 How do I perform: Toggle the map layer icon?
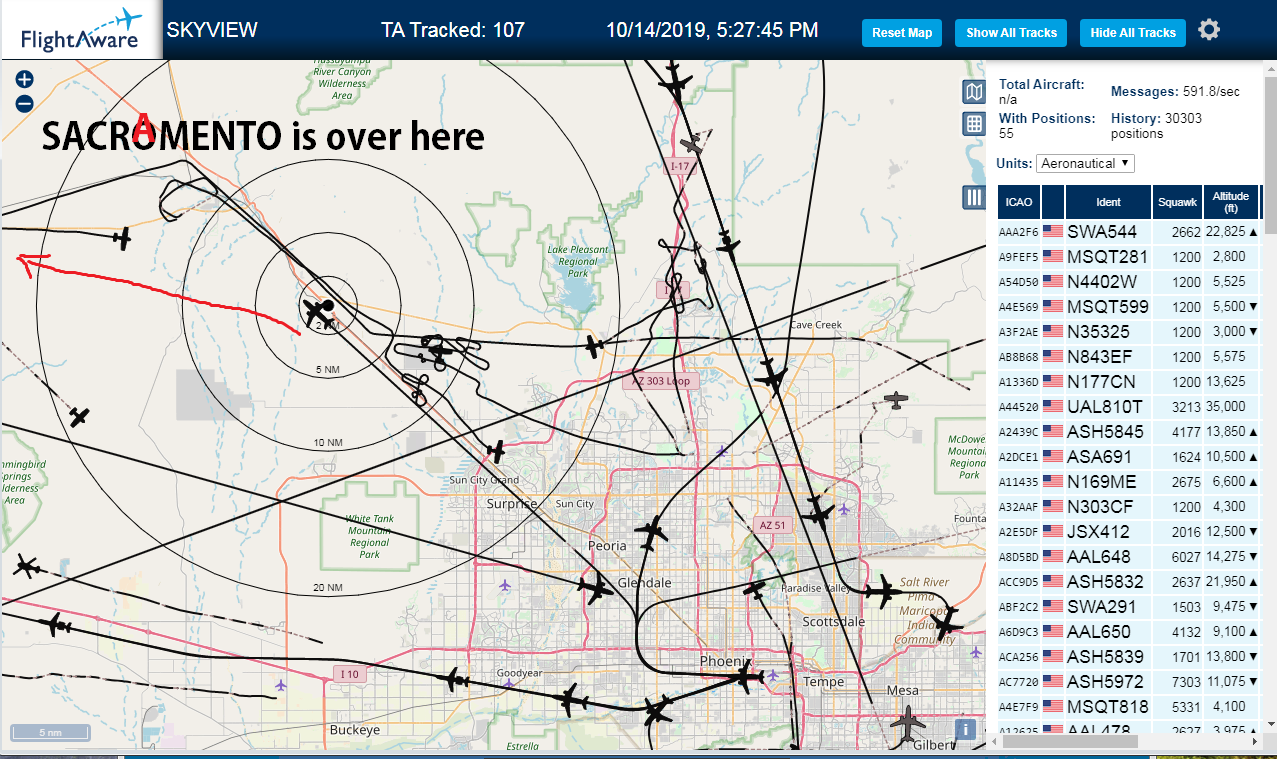(974, 92)
